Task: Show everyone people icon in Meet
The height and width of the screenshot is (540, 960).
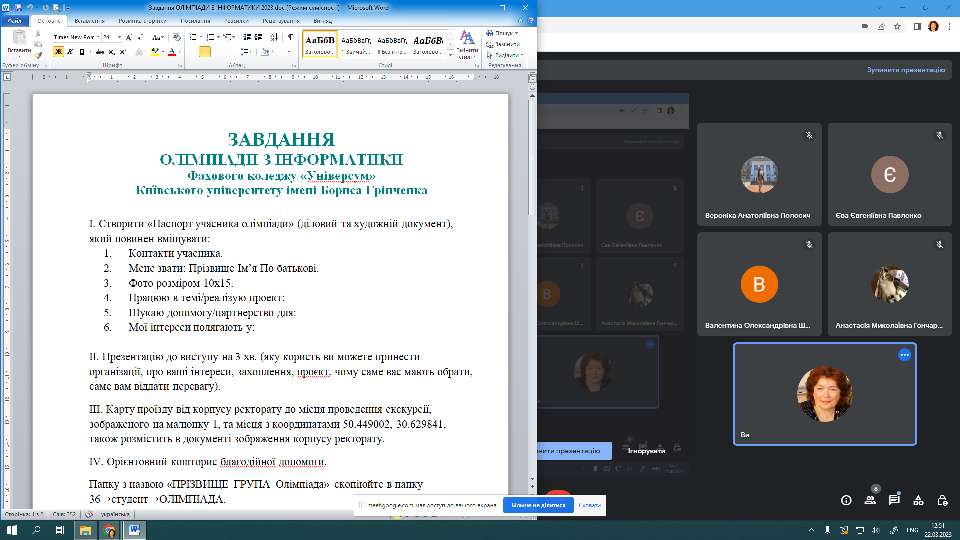Action: click(870, 500)
